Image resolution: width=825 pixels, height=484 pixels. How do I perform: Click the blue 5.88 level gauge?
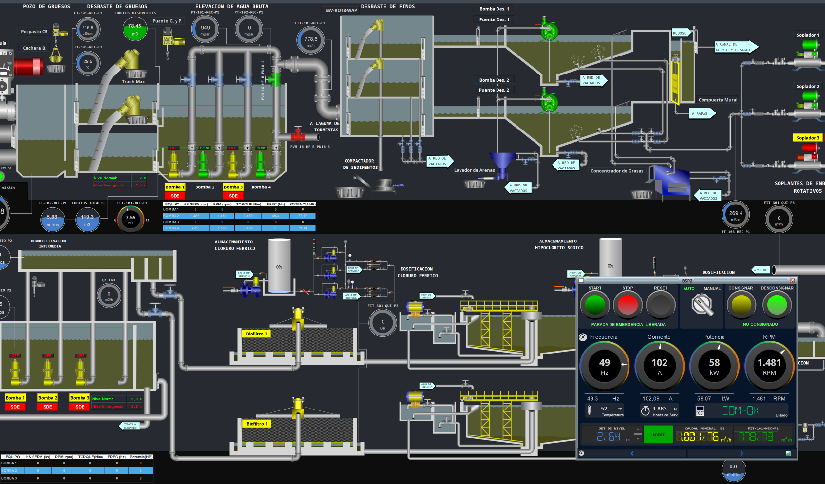52,219
